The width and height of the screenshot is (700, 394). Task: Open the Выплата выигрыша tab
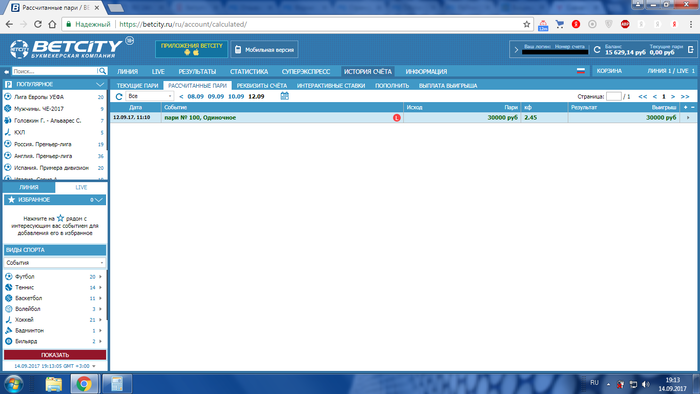click(448, 85)
